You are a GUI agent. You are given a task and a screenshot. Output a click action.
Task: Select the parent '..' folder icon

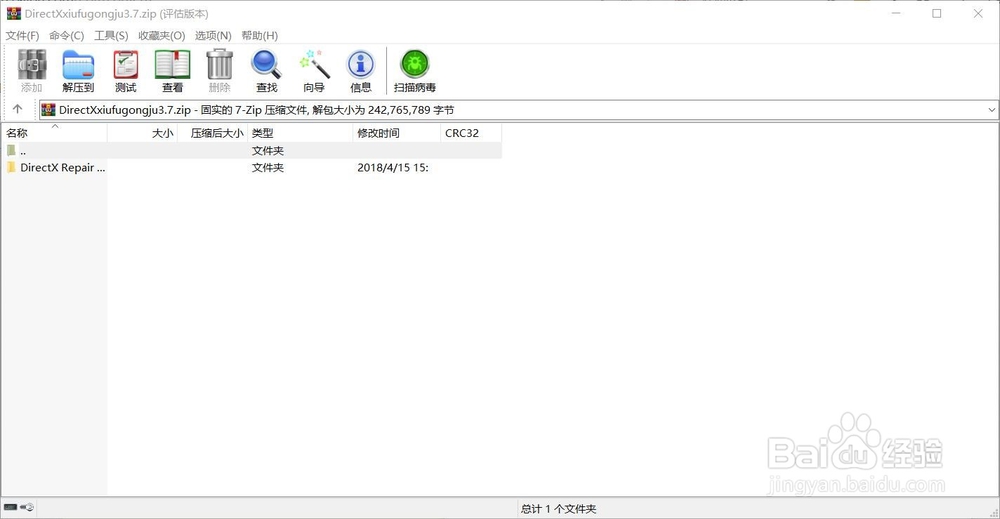coord(11,150)
